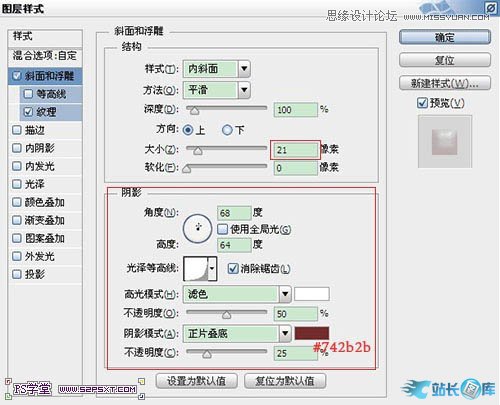Toggle the 消除锯齿 checkbox

click(x=233, y=268)
